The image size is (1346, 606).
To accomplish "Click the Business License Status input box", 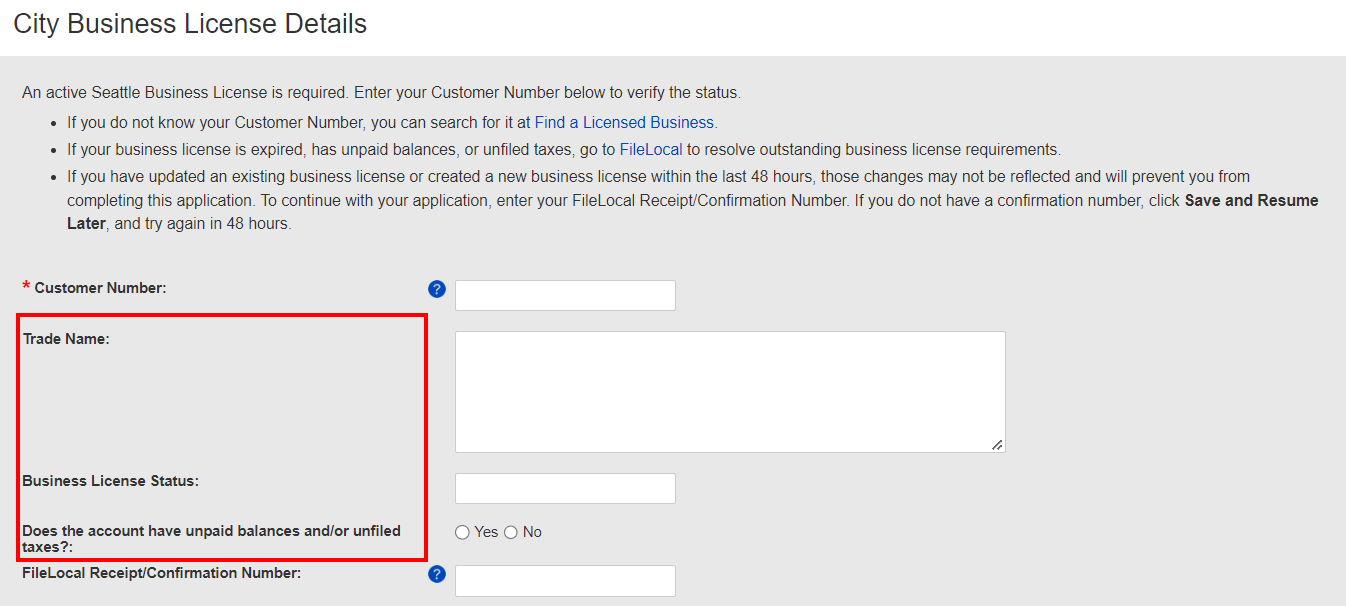I will [565, 488].
